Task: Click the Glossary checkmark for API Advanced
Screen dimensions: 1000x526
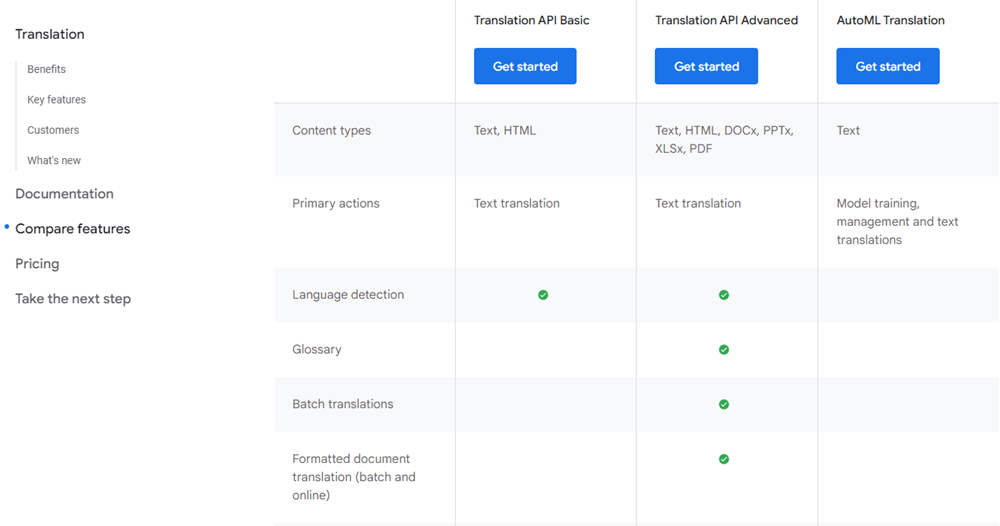Action: click(x=724, y=349)
